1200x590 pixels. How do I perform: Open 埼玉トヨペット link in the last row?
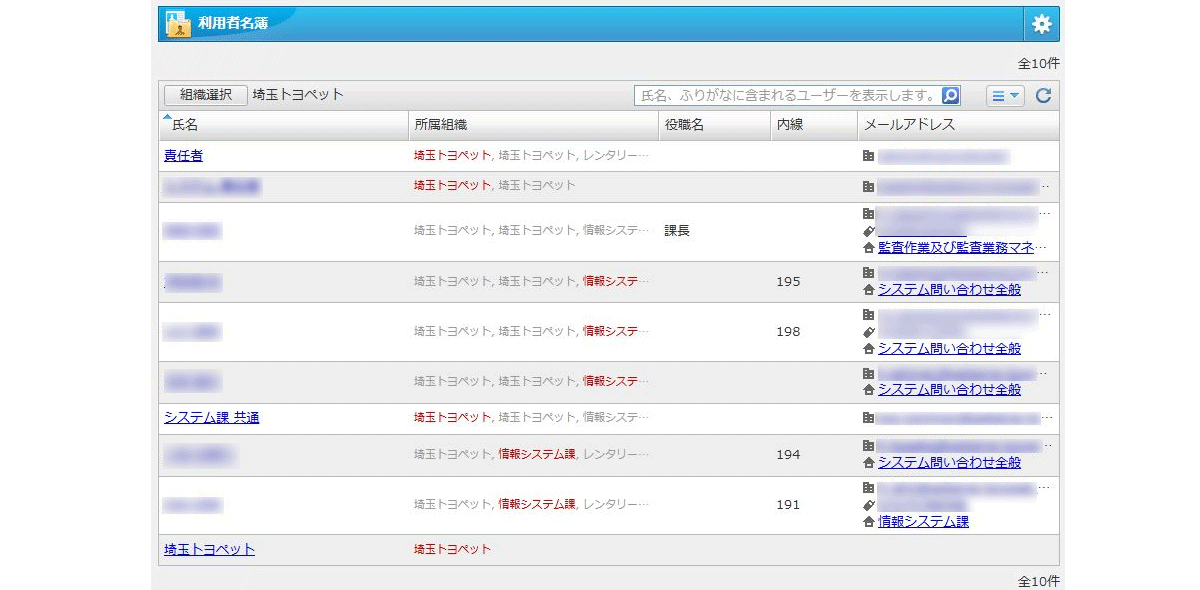(209, 549)
